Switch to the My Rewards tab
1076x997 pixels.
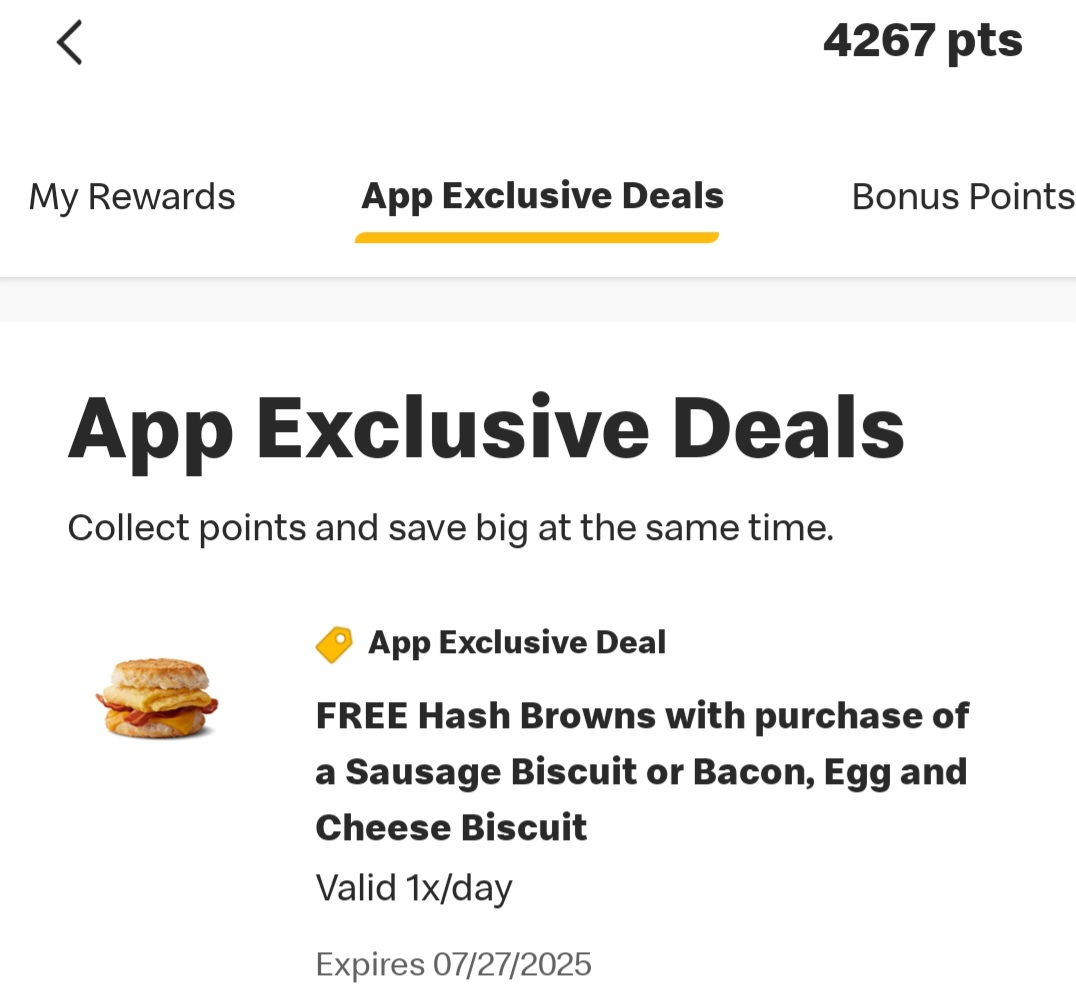(132, 197)
